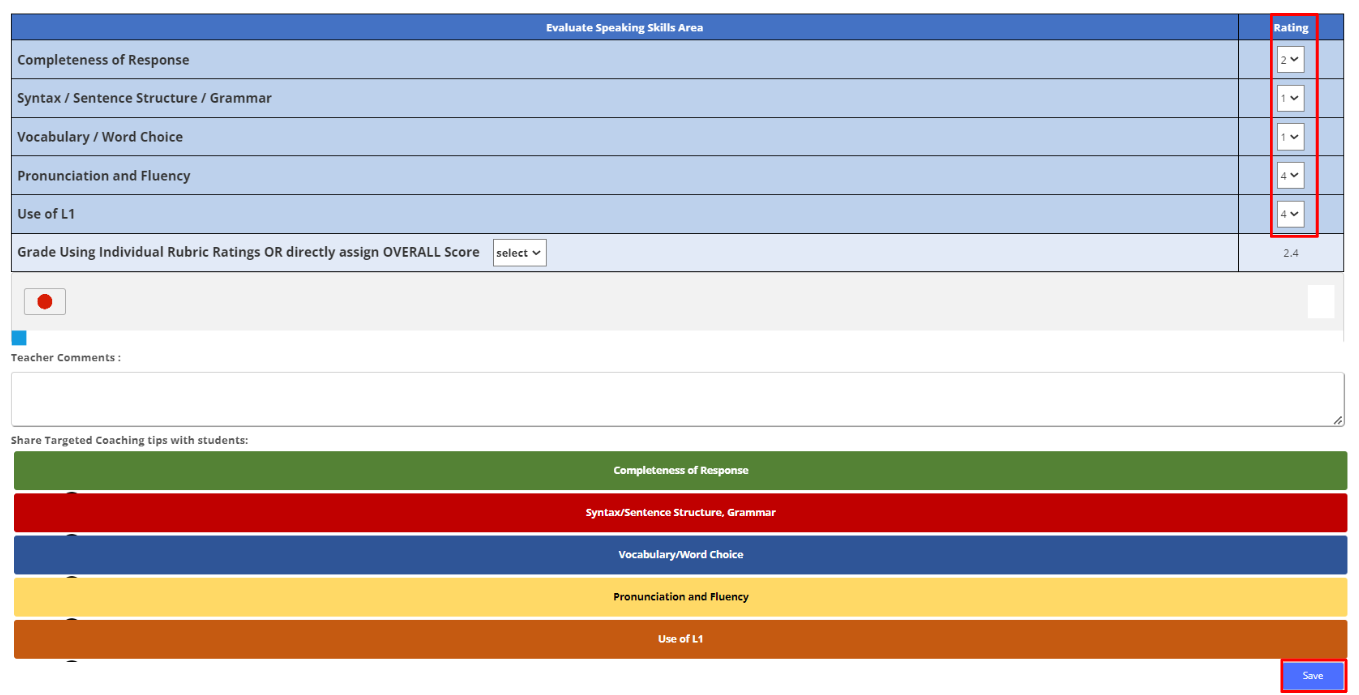Image resolution: width=1359 pixels, height=695 pixels.
Task: Click inside the Teacher Comments text box
Action: 676,399
